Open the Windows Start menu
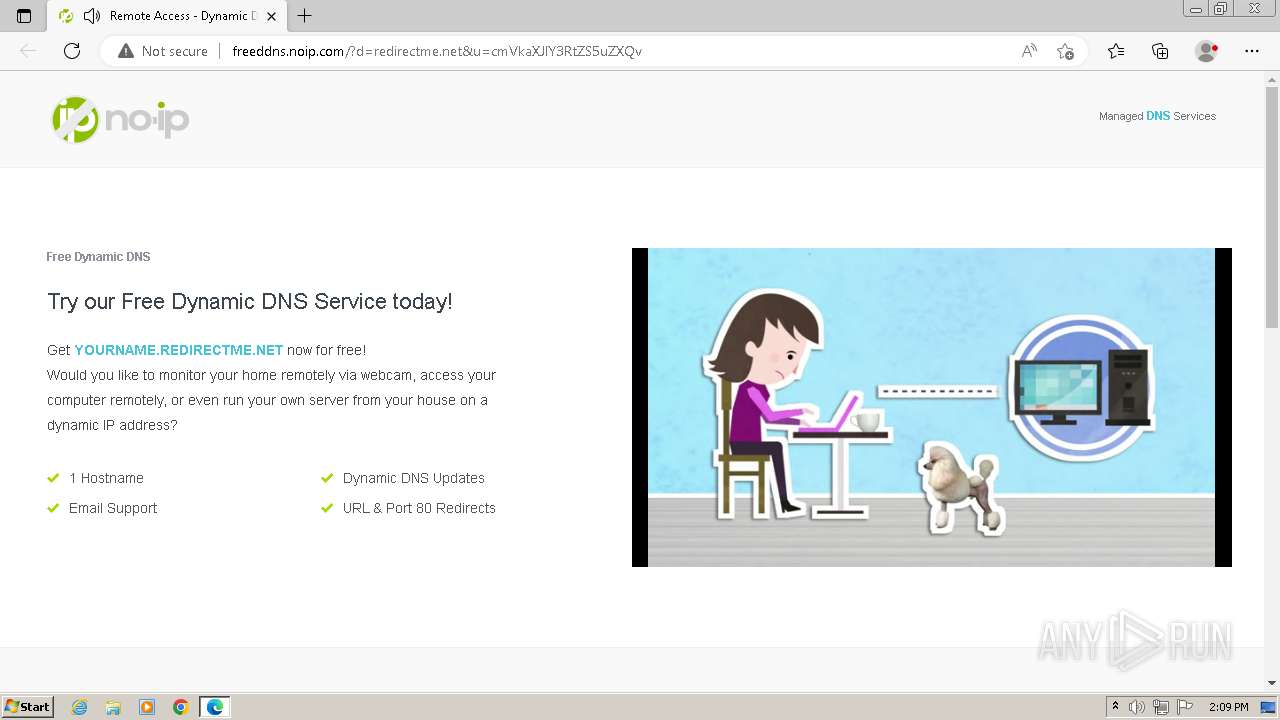The height and width of the screenshot is (720, 1280). click(x=27, y=707)
